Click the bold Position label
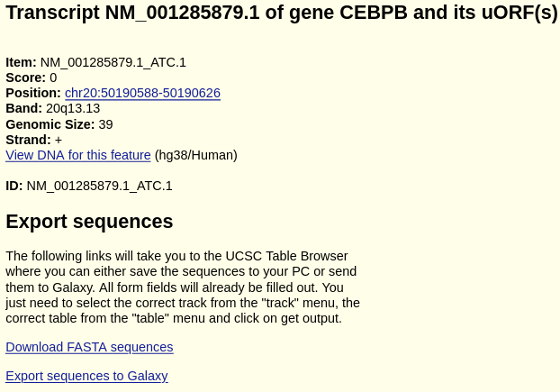 tap(33, 93)
